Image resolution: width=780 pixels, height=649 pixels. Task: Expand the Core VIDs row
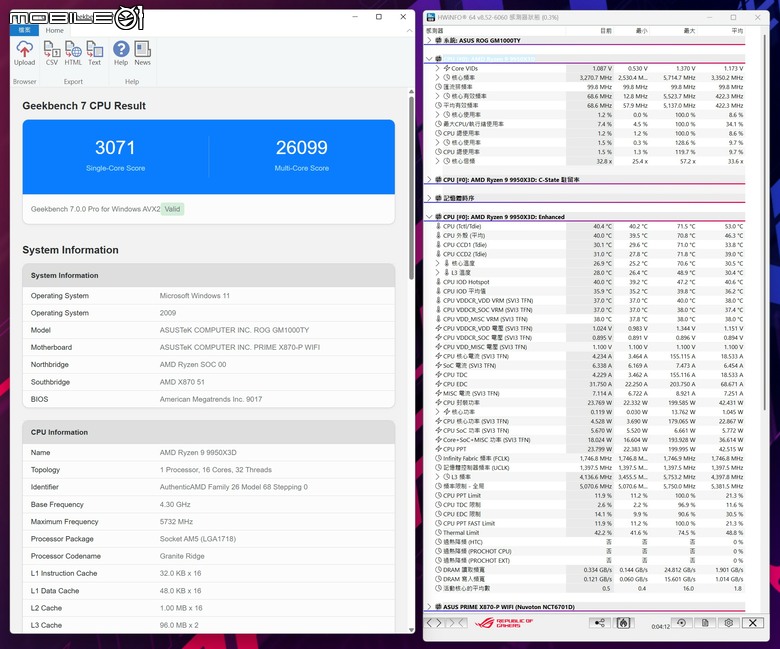(x=438, y=68)
